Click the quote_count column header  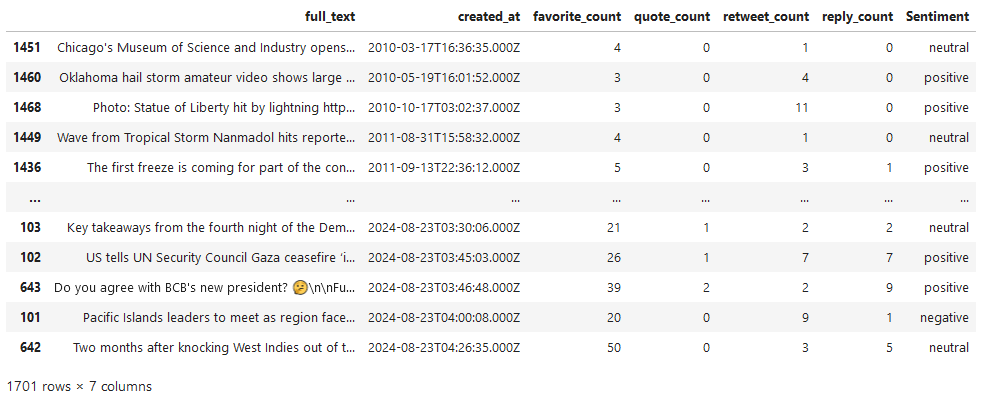pyautogui.click(x=672, y=17)
